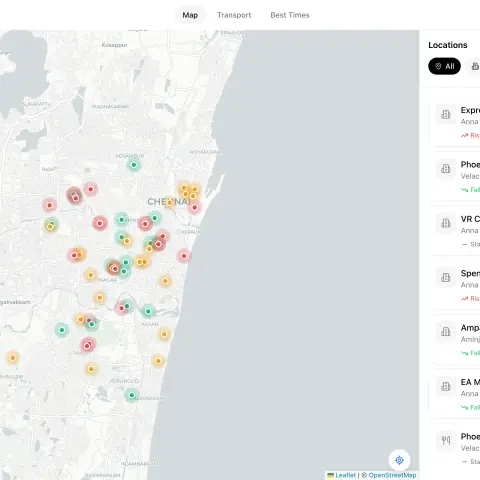Open the Transport tab
Screen dimensions: 480x480
(x=234, y=15)
